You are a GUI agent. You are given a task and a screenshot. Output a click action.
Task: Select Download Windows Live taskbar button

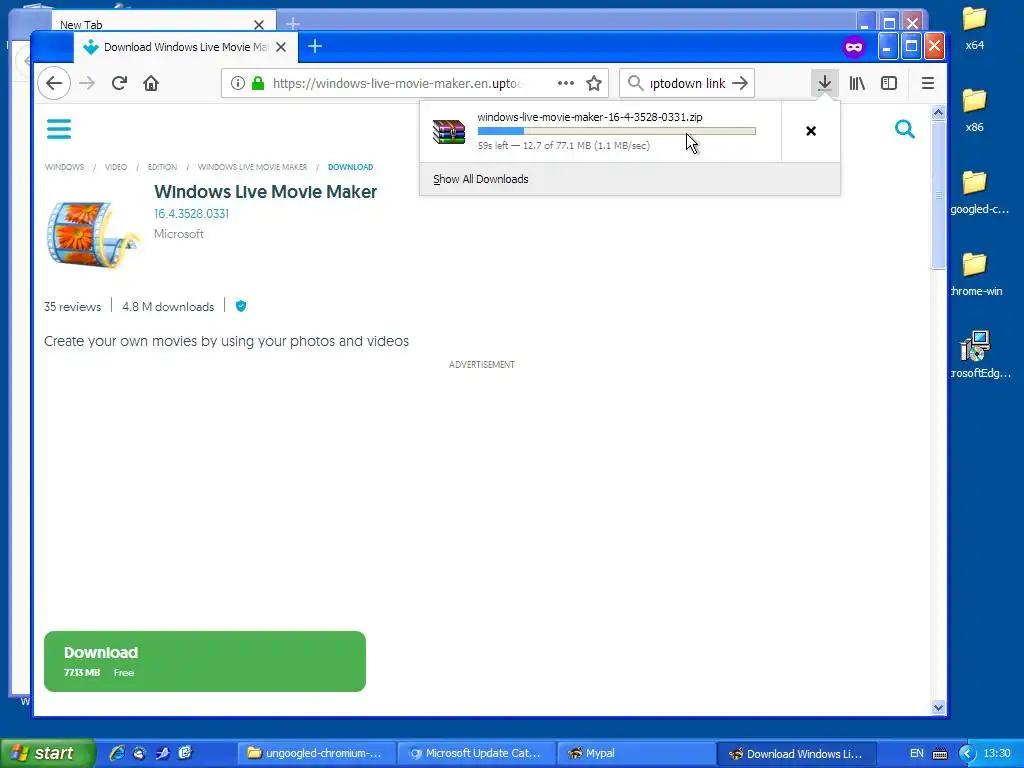click(x=797, y=754)
